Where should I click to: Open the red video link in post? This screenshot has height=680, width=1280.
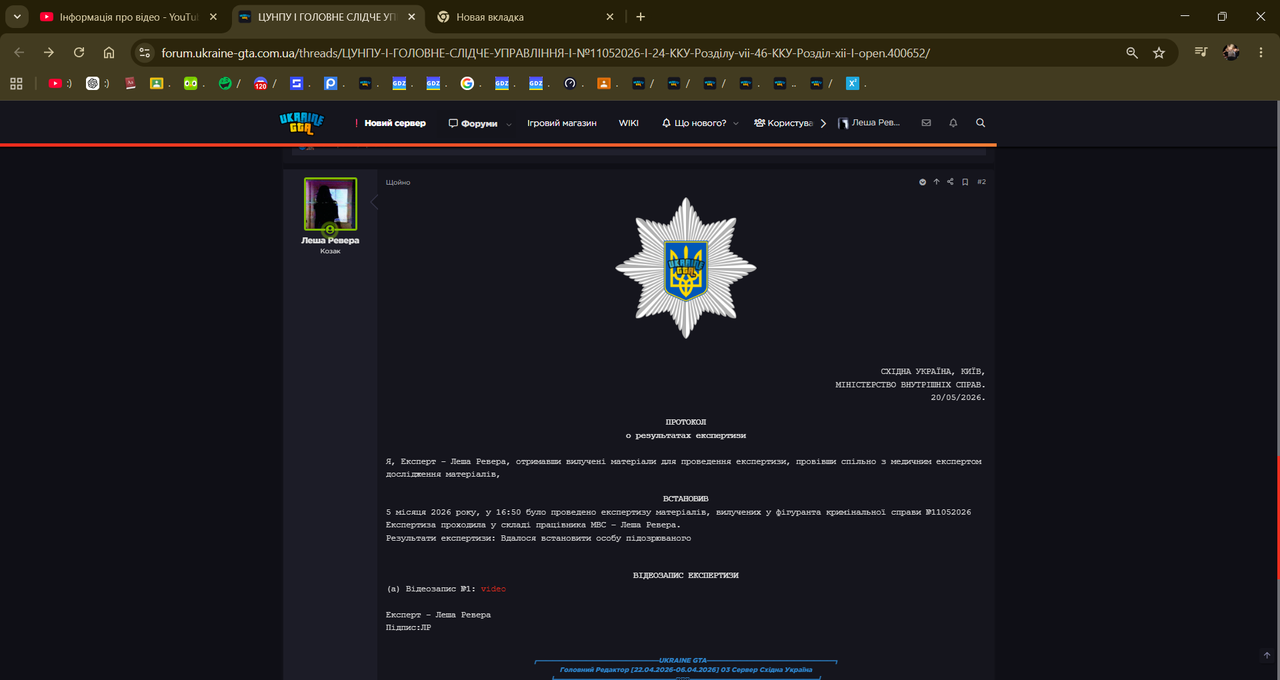coord(493,589)
